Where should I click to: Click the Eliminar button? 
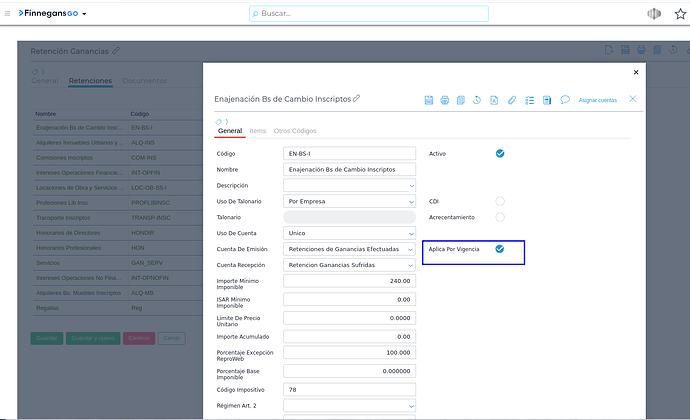point(139,338)
